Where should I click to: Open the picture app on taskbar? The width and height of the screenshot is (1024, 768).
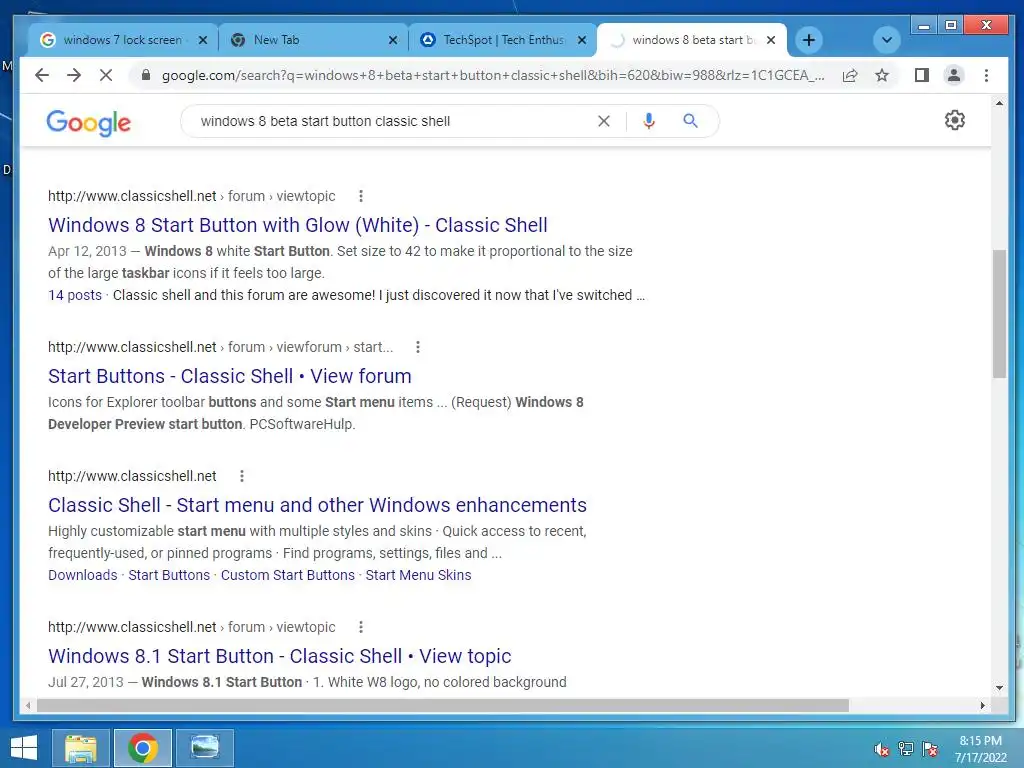click(x=205, y=748)
